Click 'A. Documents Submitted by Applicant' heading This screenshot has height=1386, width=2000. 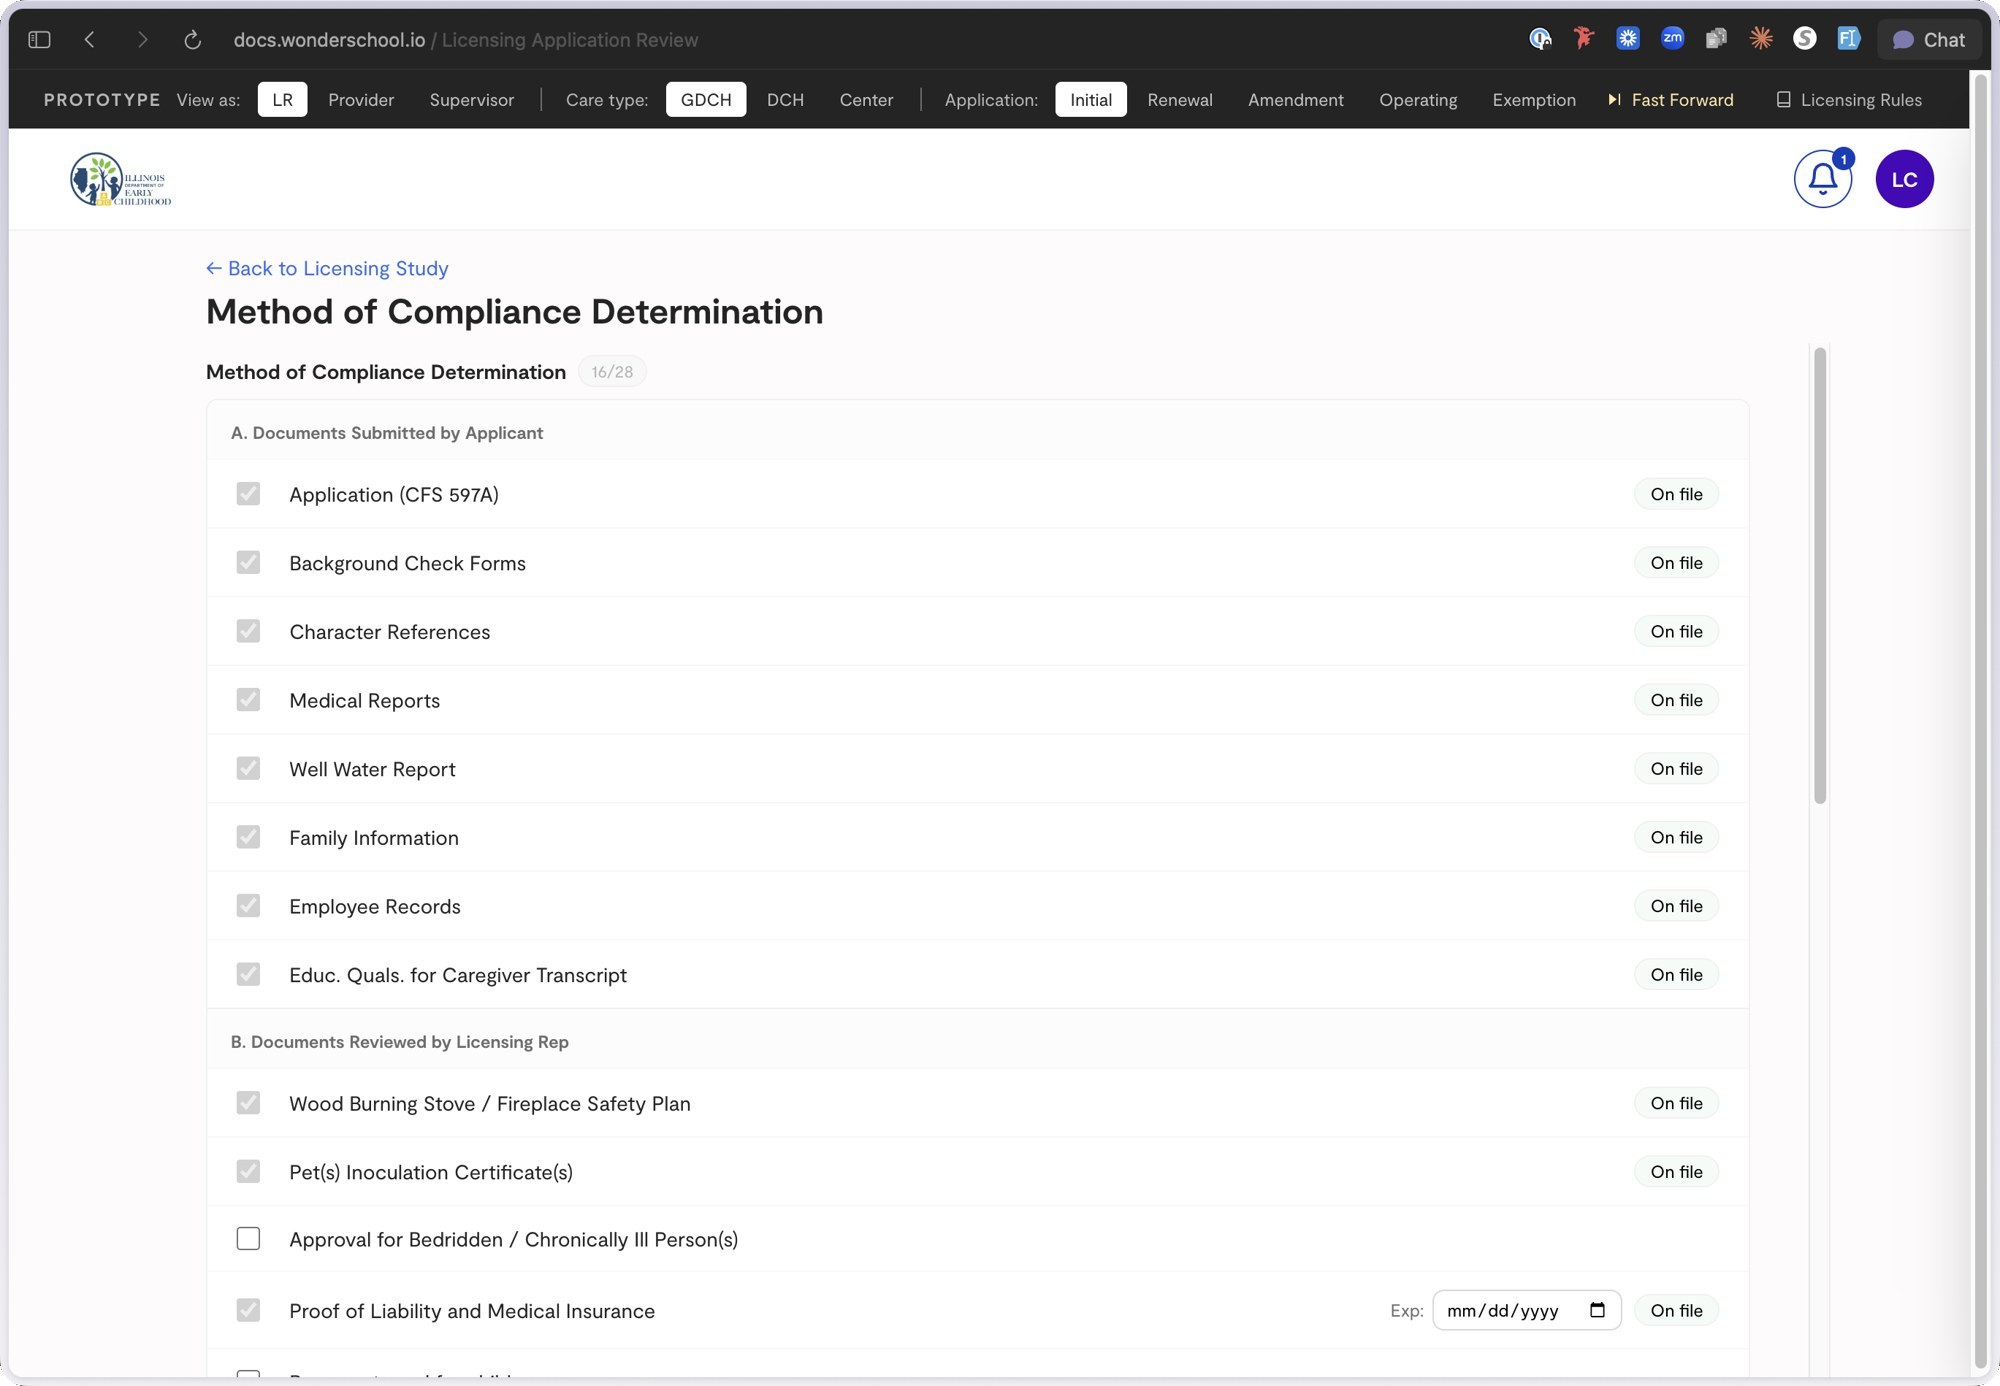387,433
